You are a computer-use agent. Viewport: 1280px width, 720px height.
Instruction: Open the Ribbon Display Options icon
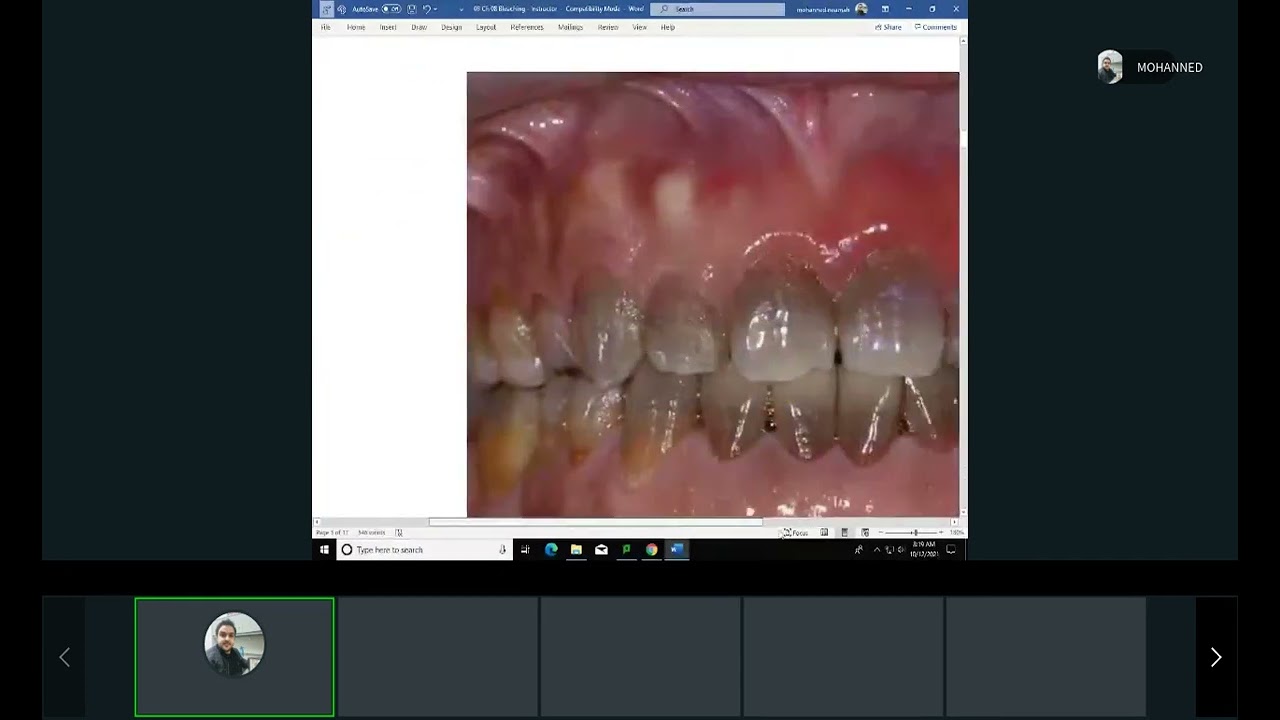(885, 9)
